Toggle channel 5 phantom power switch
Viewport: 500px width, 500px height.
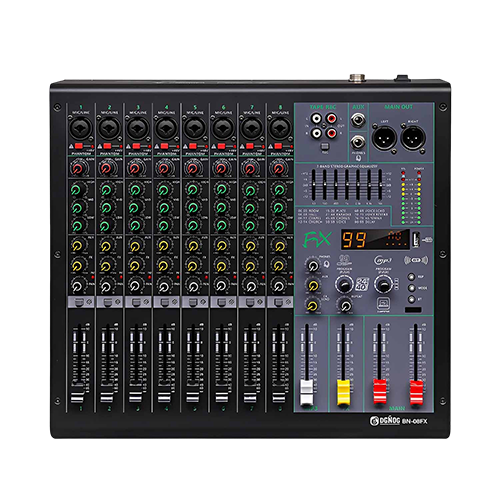tap(192, 146)
